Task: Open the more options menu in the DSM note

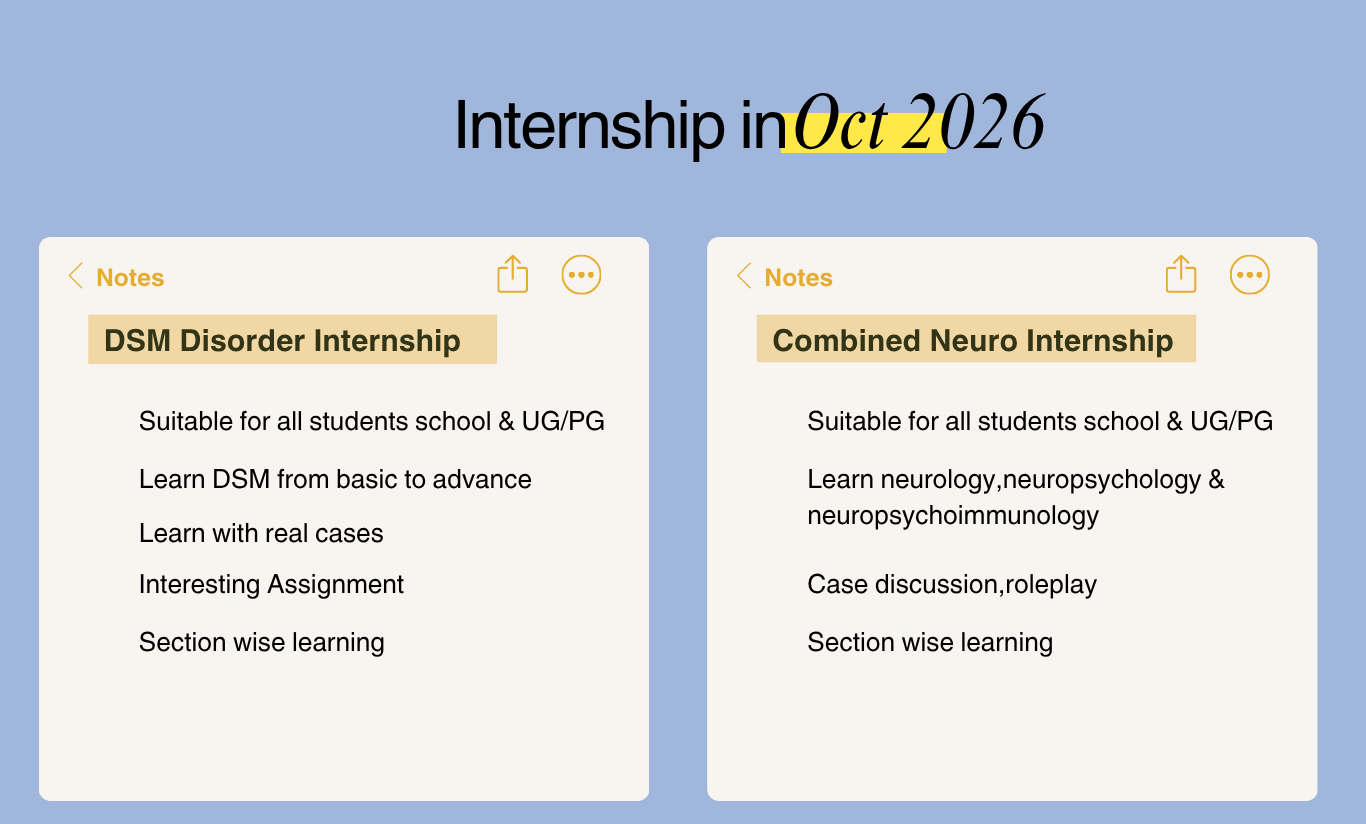Action: tap(581, 274)
